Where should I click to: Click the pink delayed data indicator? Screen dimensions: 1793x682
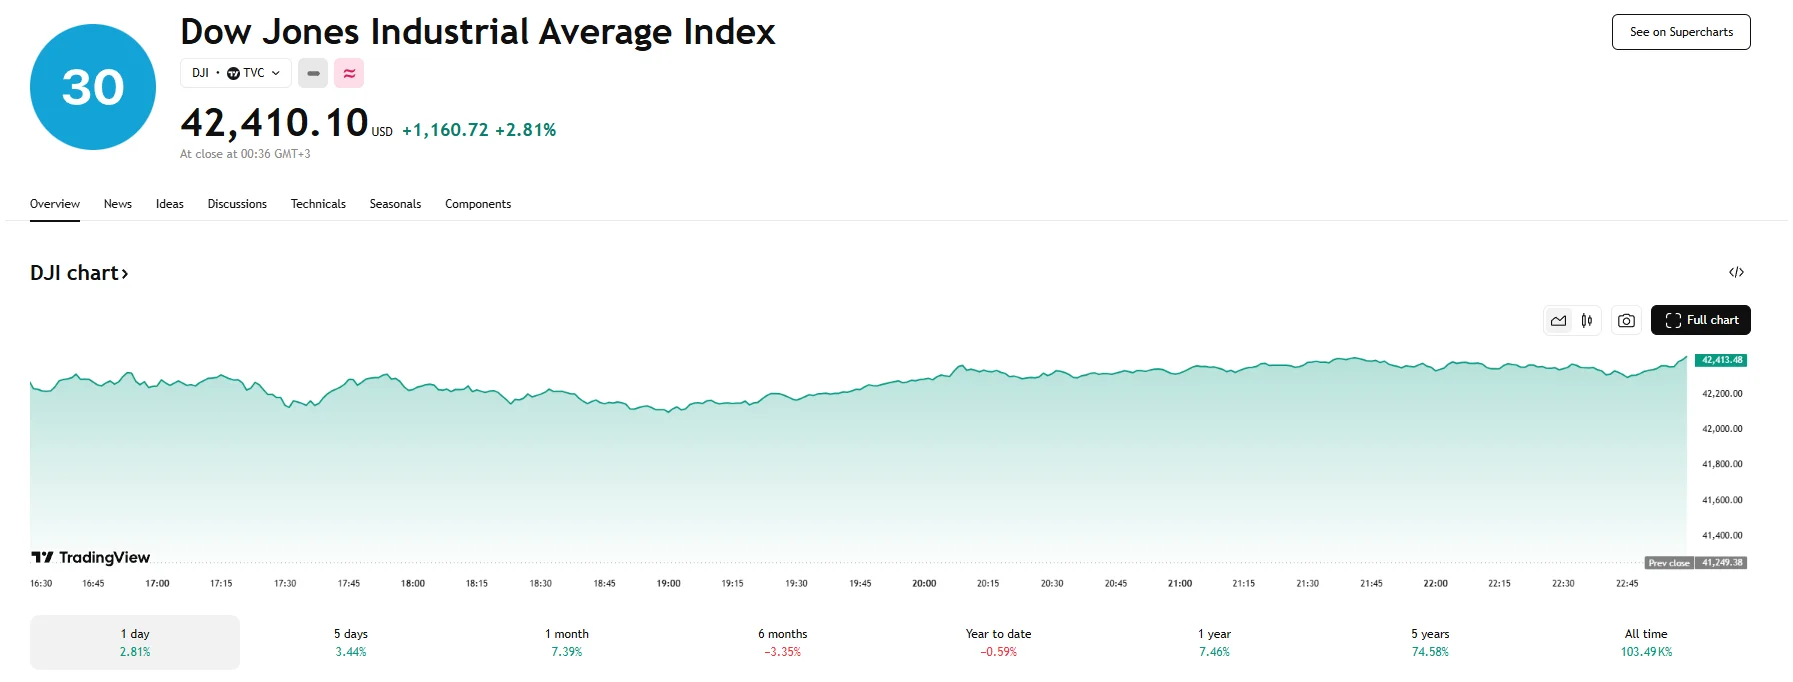[x=348, y=73]
